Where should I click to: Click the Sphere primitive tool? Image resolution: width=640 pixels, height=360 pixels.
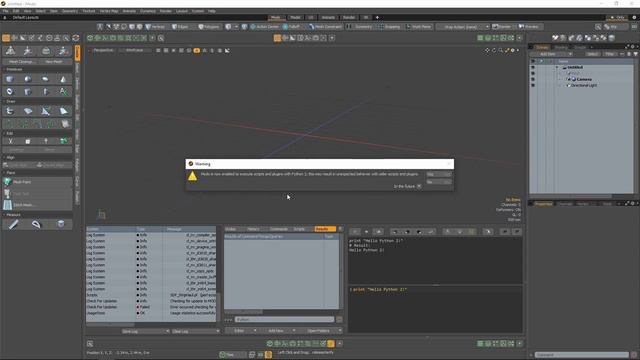click(28, 79)
